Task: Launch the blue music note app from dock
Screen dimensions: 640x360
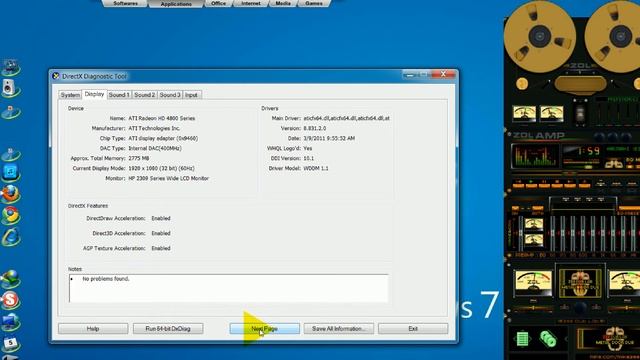Action: tap(10, 172)
